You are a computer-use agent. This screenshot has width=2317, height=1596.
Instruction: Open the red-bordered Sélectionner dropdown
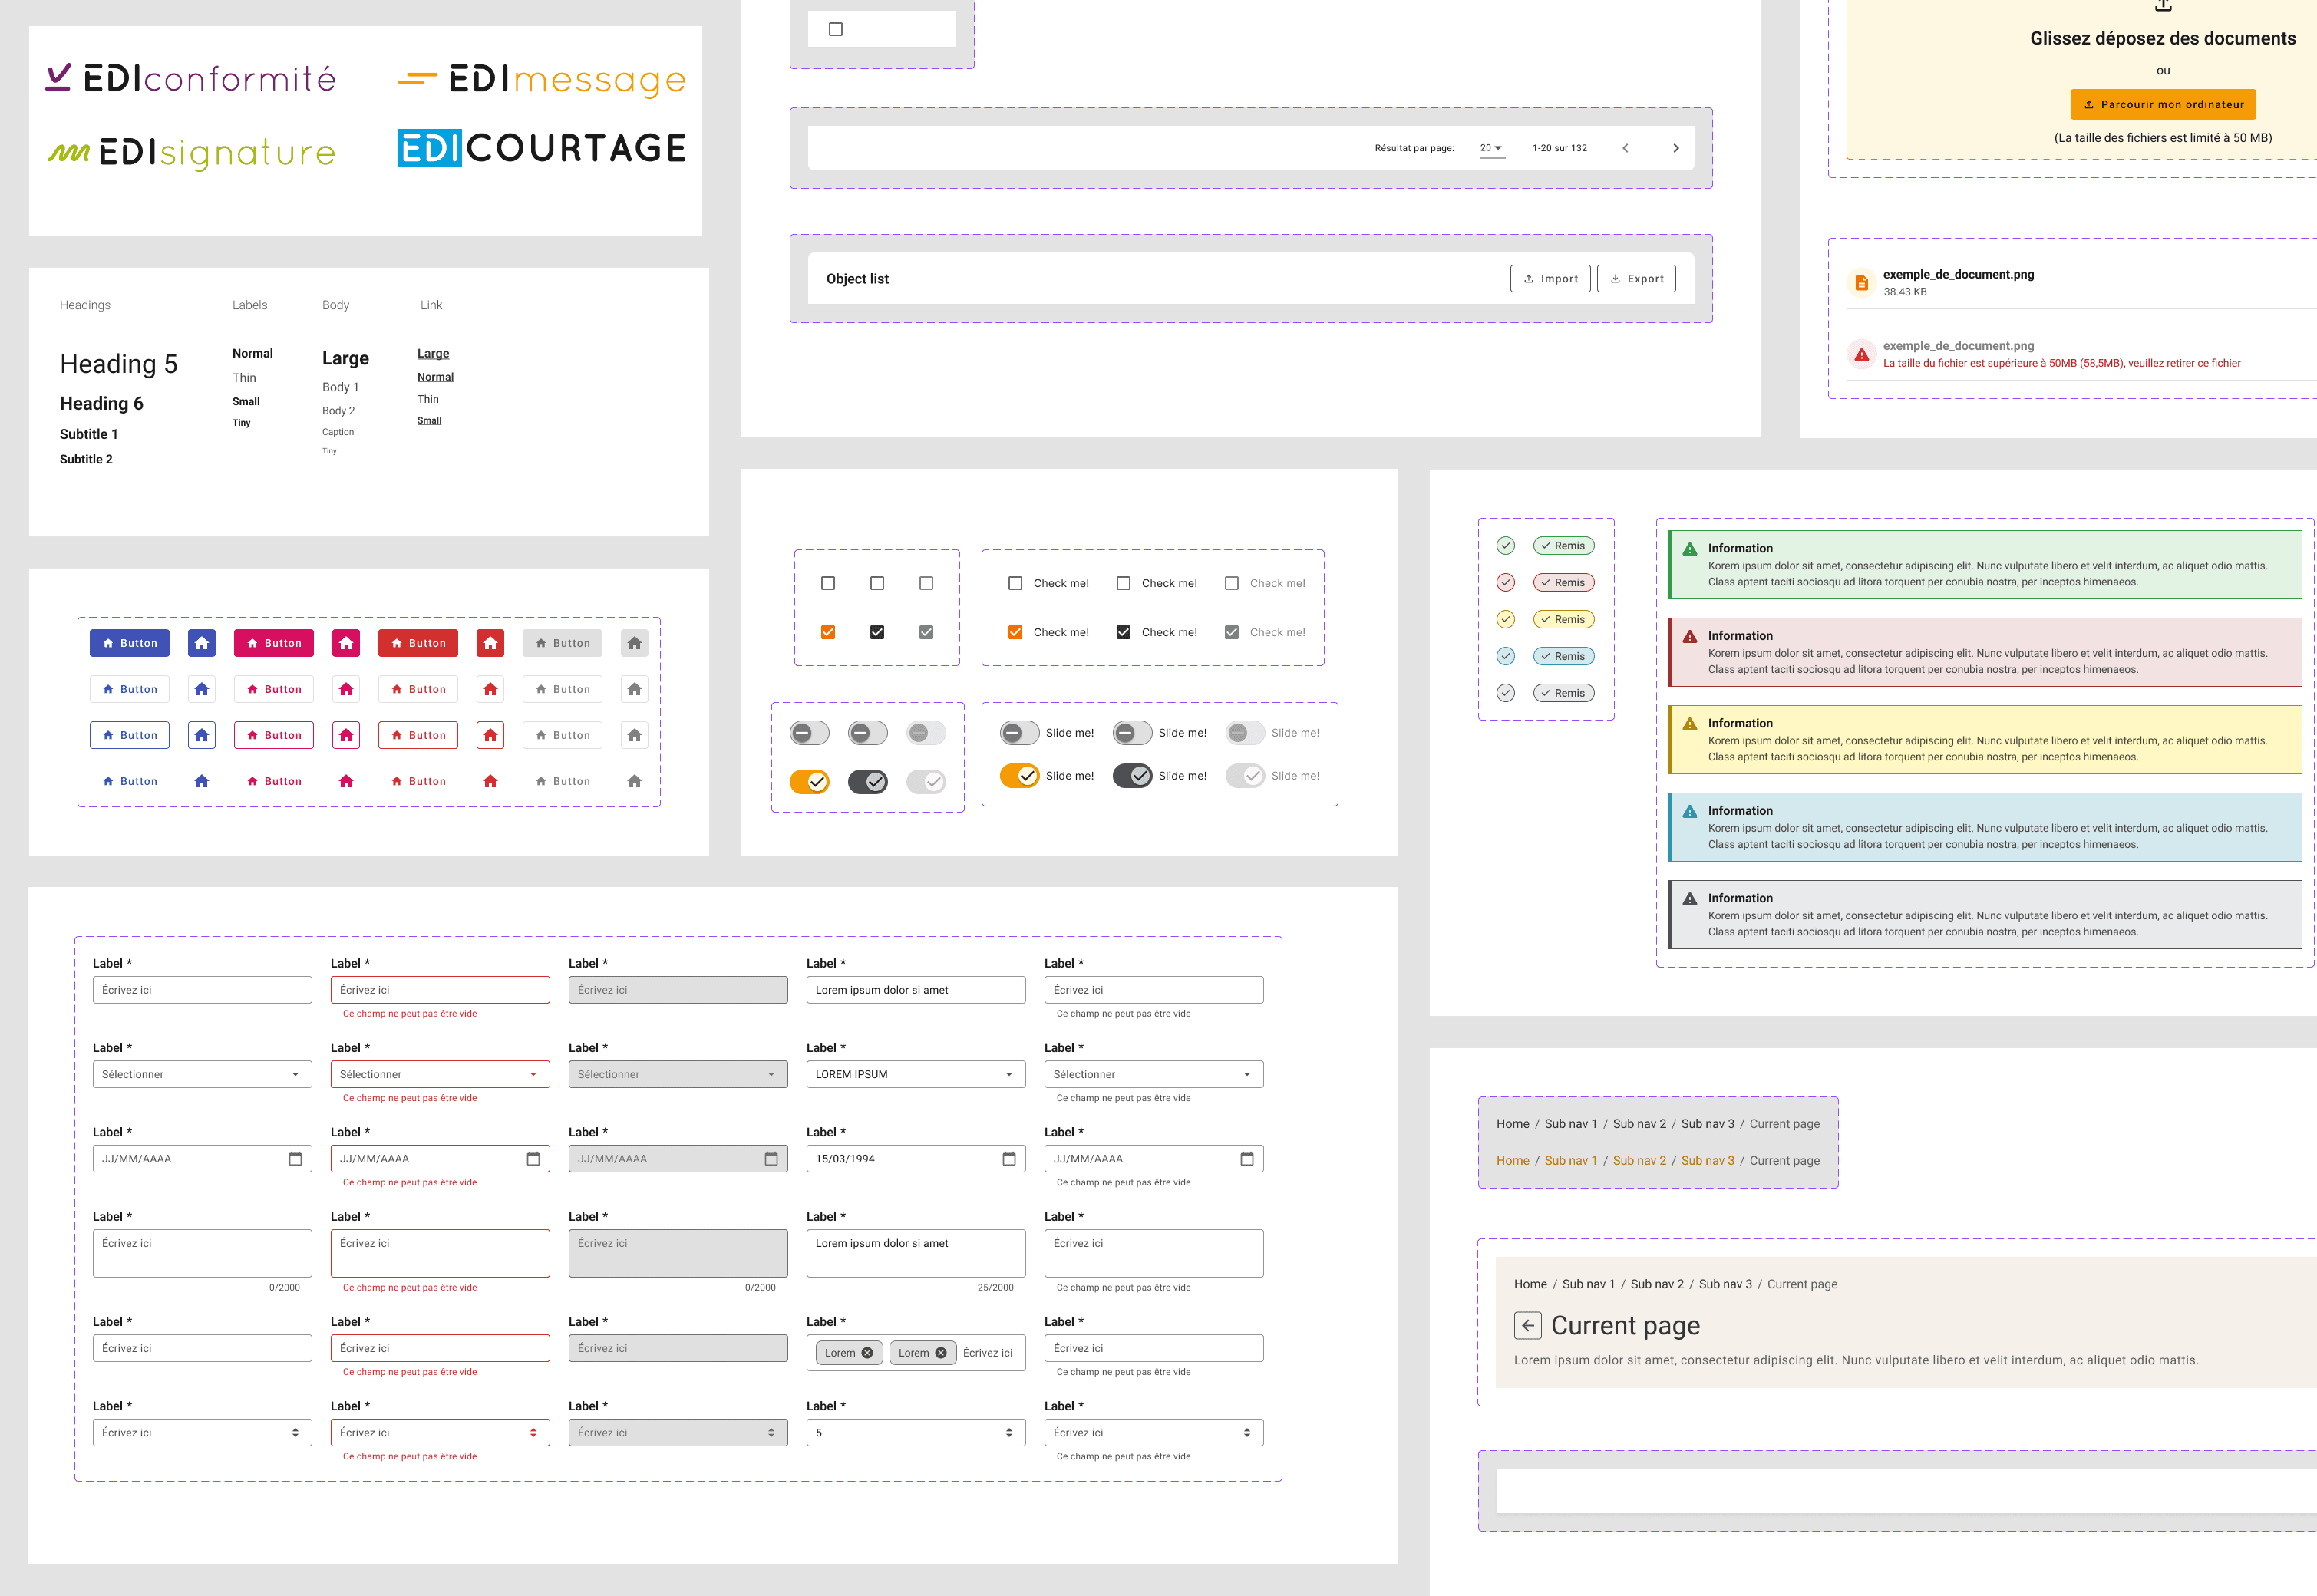tap(440, 1075)
